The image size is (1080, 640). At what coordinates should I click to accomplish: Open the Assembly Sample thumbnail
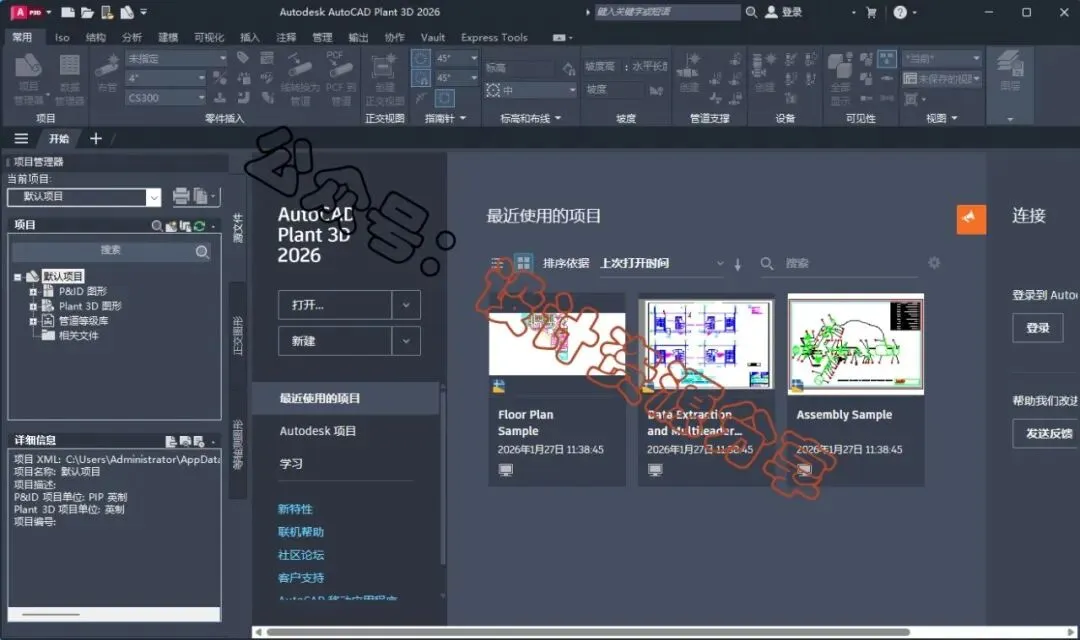pos(855,344)
